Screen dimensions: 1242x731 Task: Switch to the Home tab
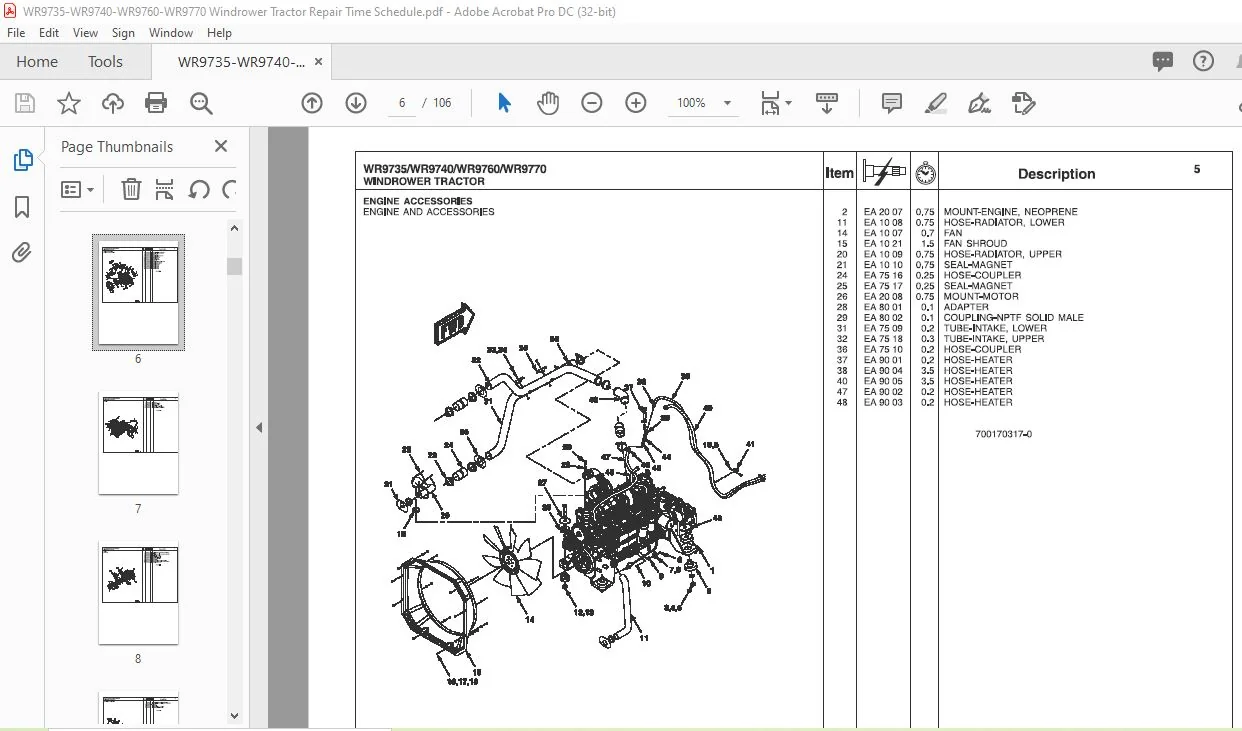[x=37, y=62]
